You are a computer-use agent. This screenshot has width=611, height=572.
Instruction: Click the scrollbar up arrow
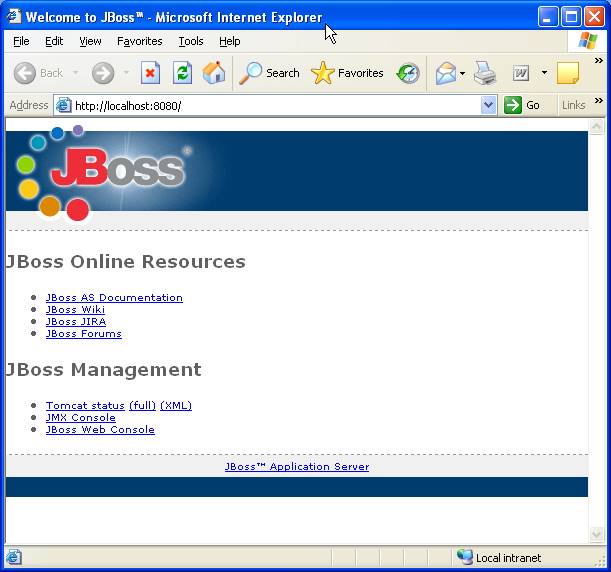[x=597, y=127]
